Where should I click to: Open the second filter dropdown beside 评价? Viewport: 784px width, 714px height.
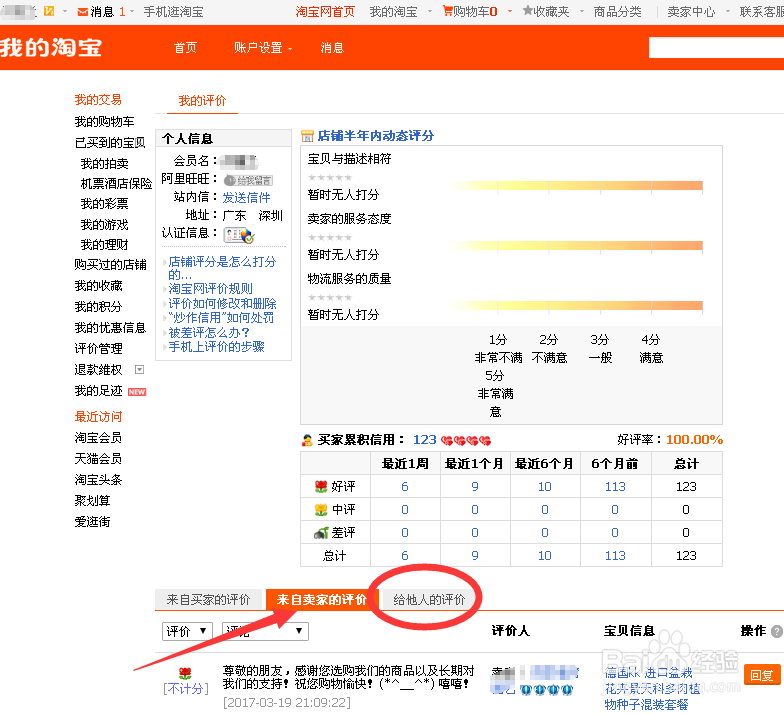265,631
